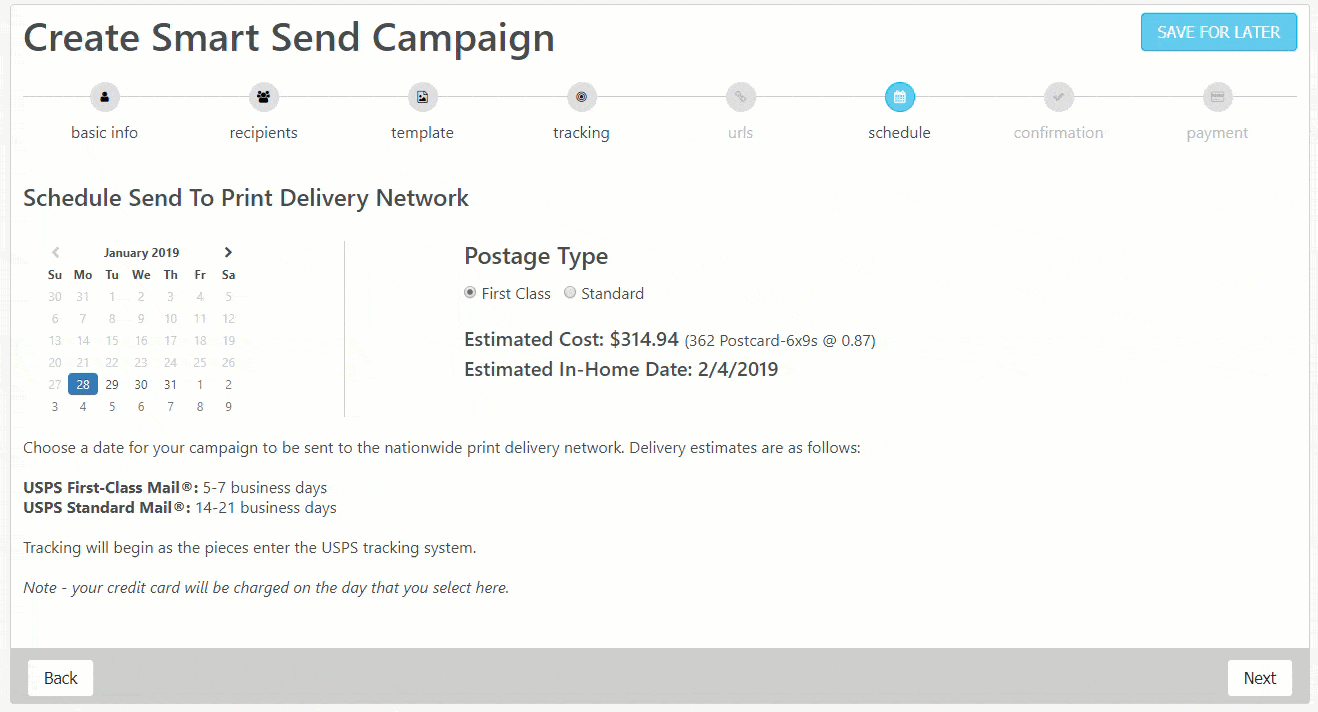Click the January 2019 month header

[141, 253]
